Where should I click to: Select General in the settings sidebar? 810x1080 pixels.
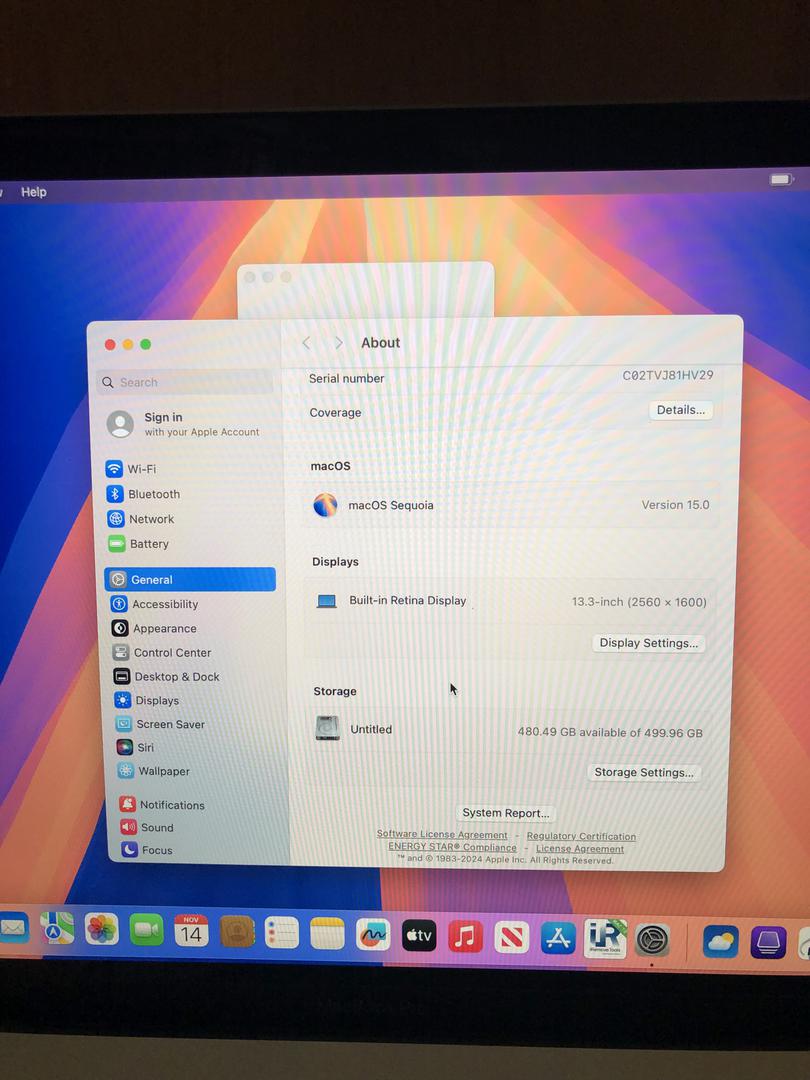coord(190,579)
